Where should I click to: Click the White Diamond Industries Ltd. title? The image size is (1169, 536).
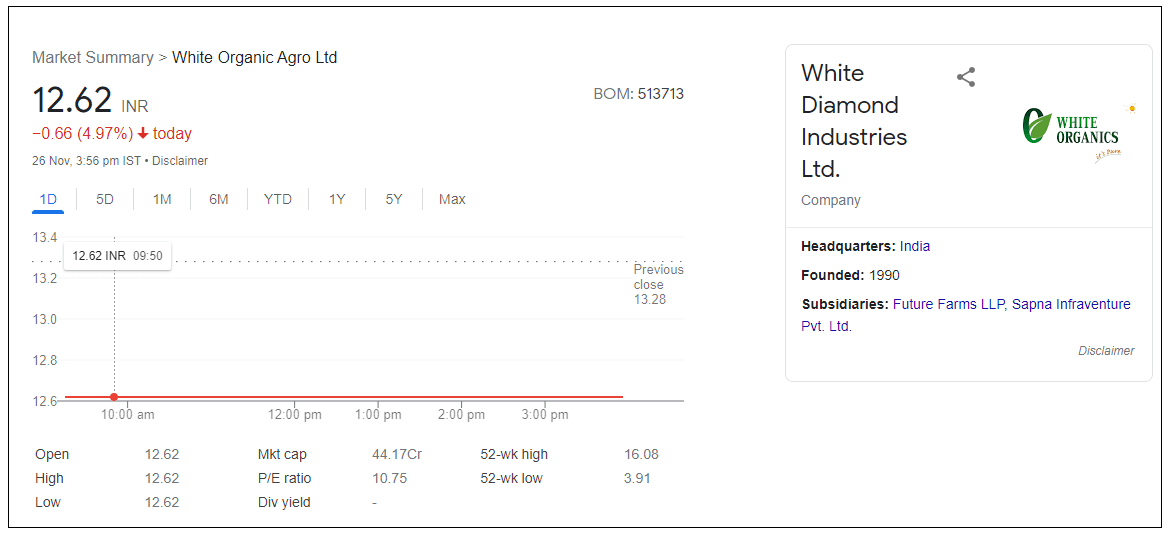(854, 120)
